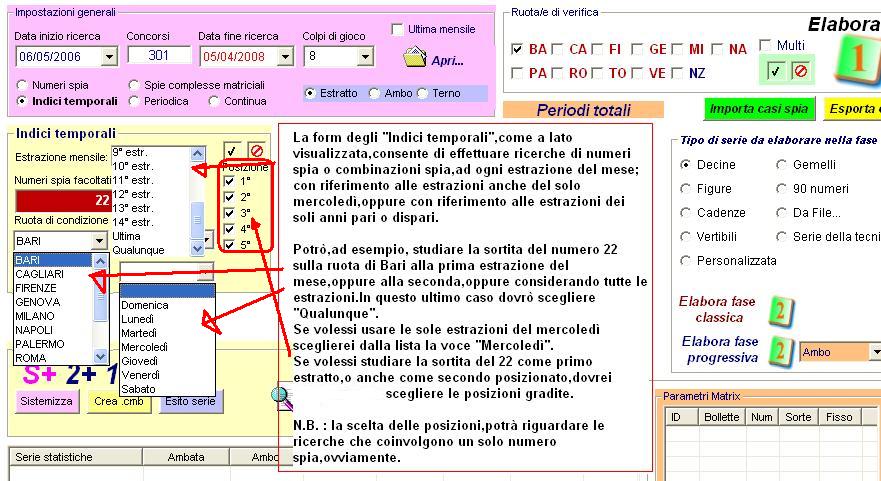Toggle the BA wheel checkbox
Screen dimensions: 881x481
pos(517,49)
